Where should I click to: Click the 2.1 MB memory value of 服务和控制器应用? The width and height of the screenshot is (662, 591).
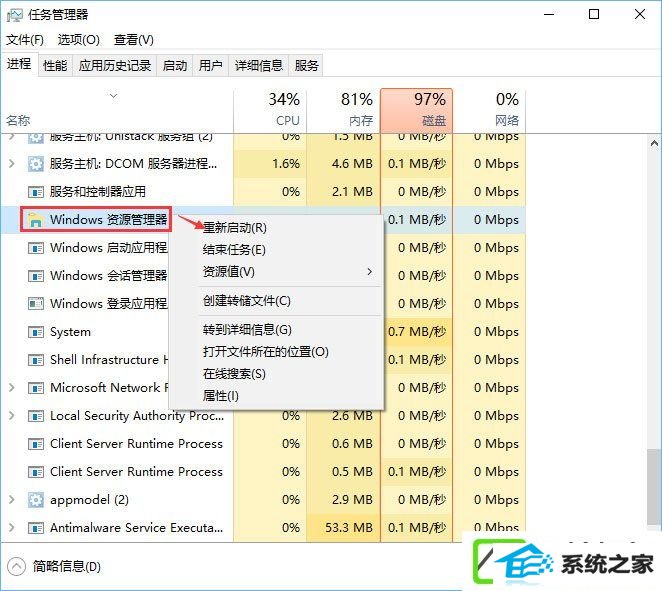click(352, 192)
